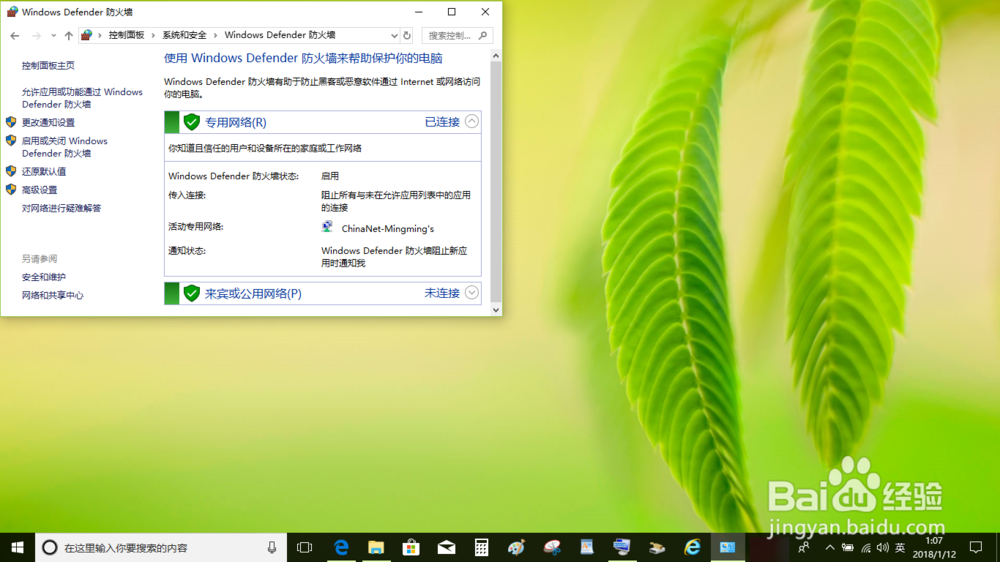Click the 专用网络(R) header text
Viewport: 1000px width, 562px height.
tap(235, 122)
